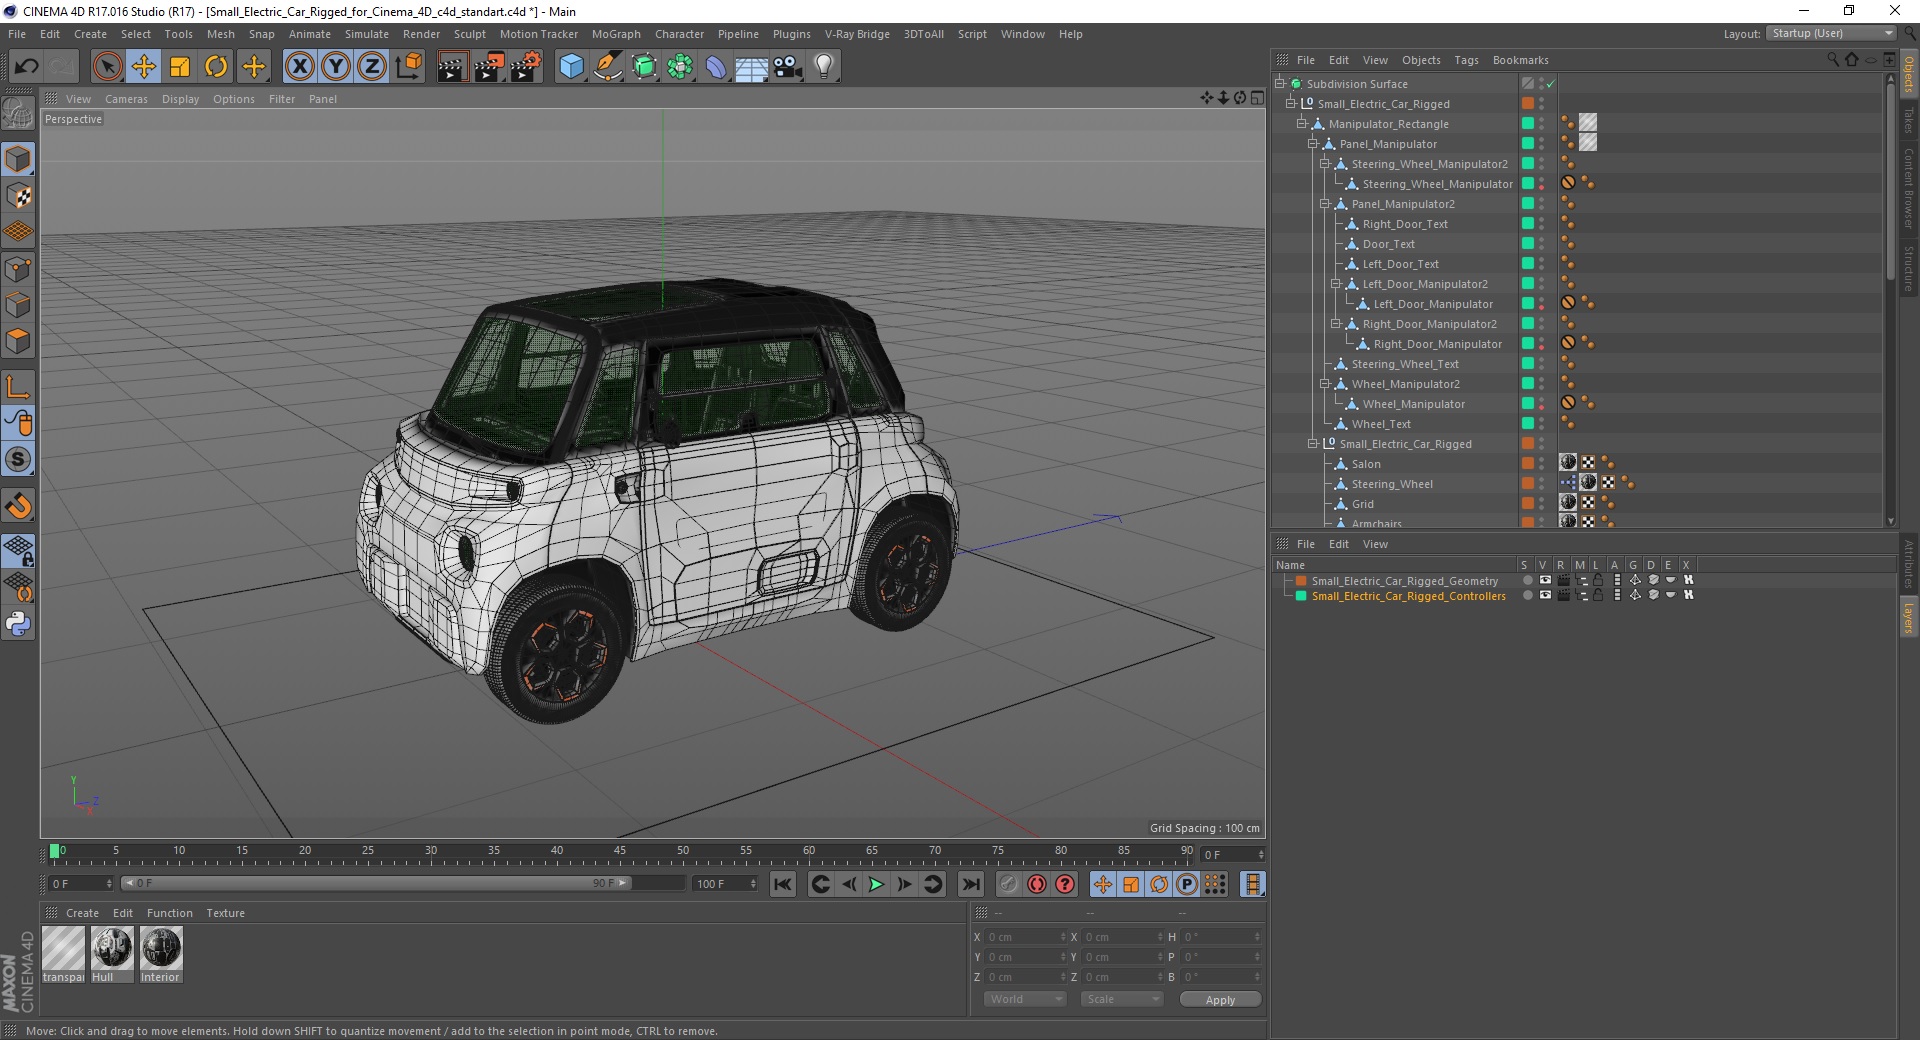The width and height of the screenshot is (1920, 1040).
Task: Add a Cube primitive object
Action: (x=571, y=67)
